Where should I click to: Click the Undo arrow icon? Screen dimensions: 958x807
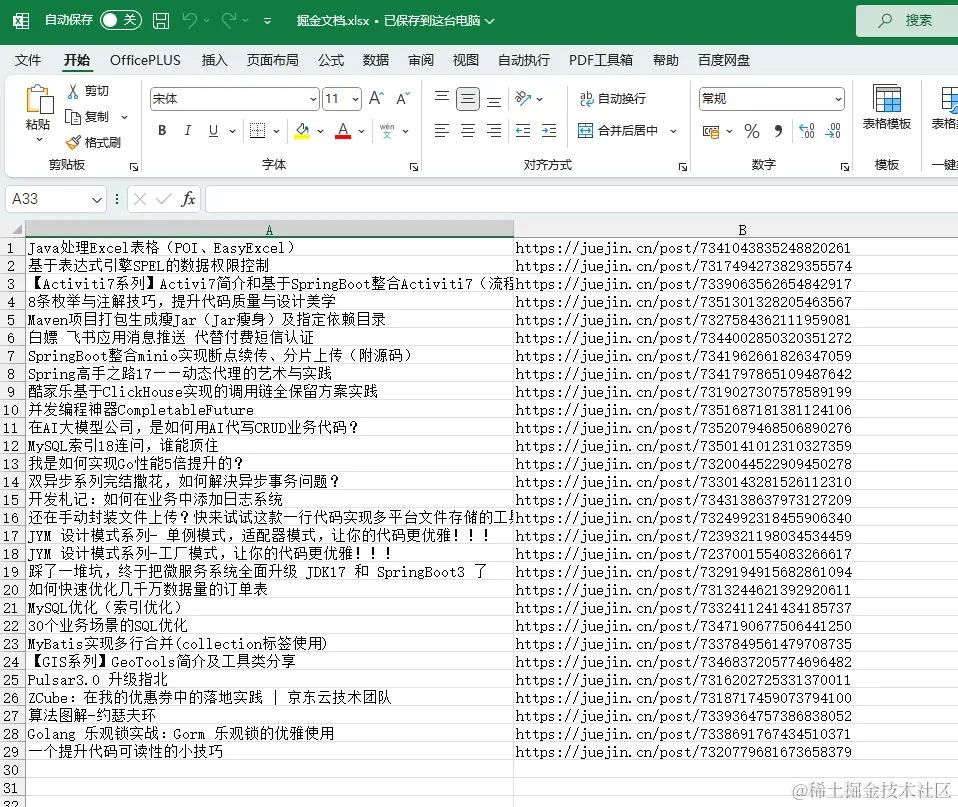pyautogui.click(x=189, y=21)
